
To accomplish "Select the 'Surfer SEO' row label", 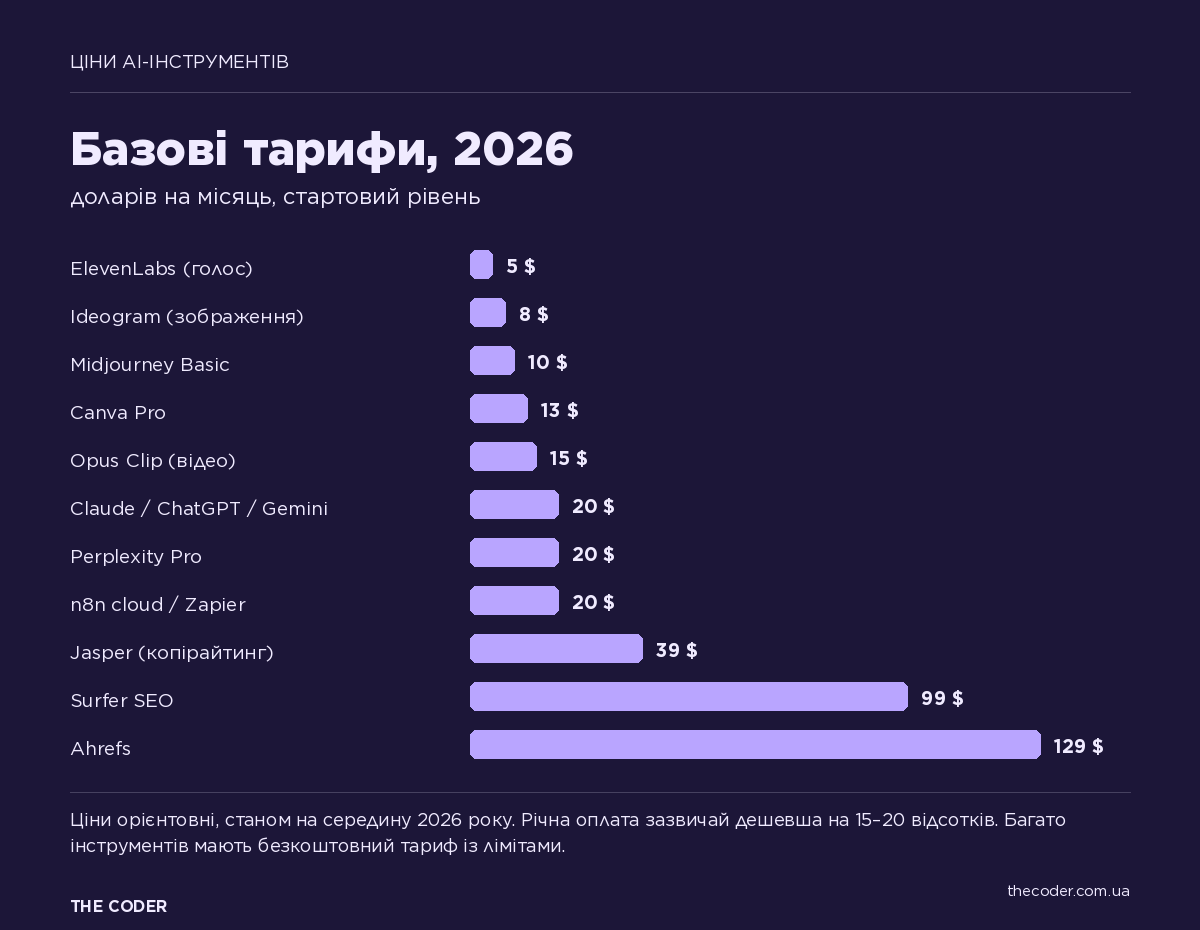I will tap(122, 700).
